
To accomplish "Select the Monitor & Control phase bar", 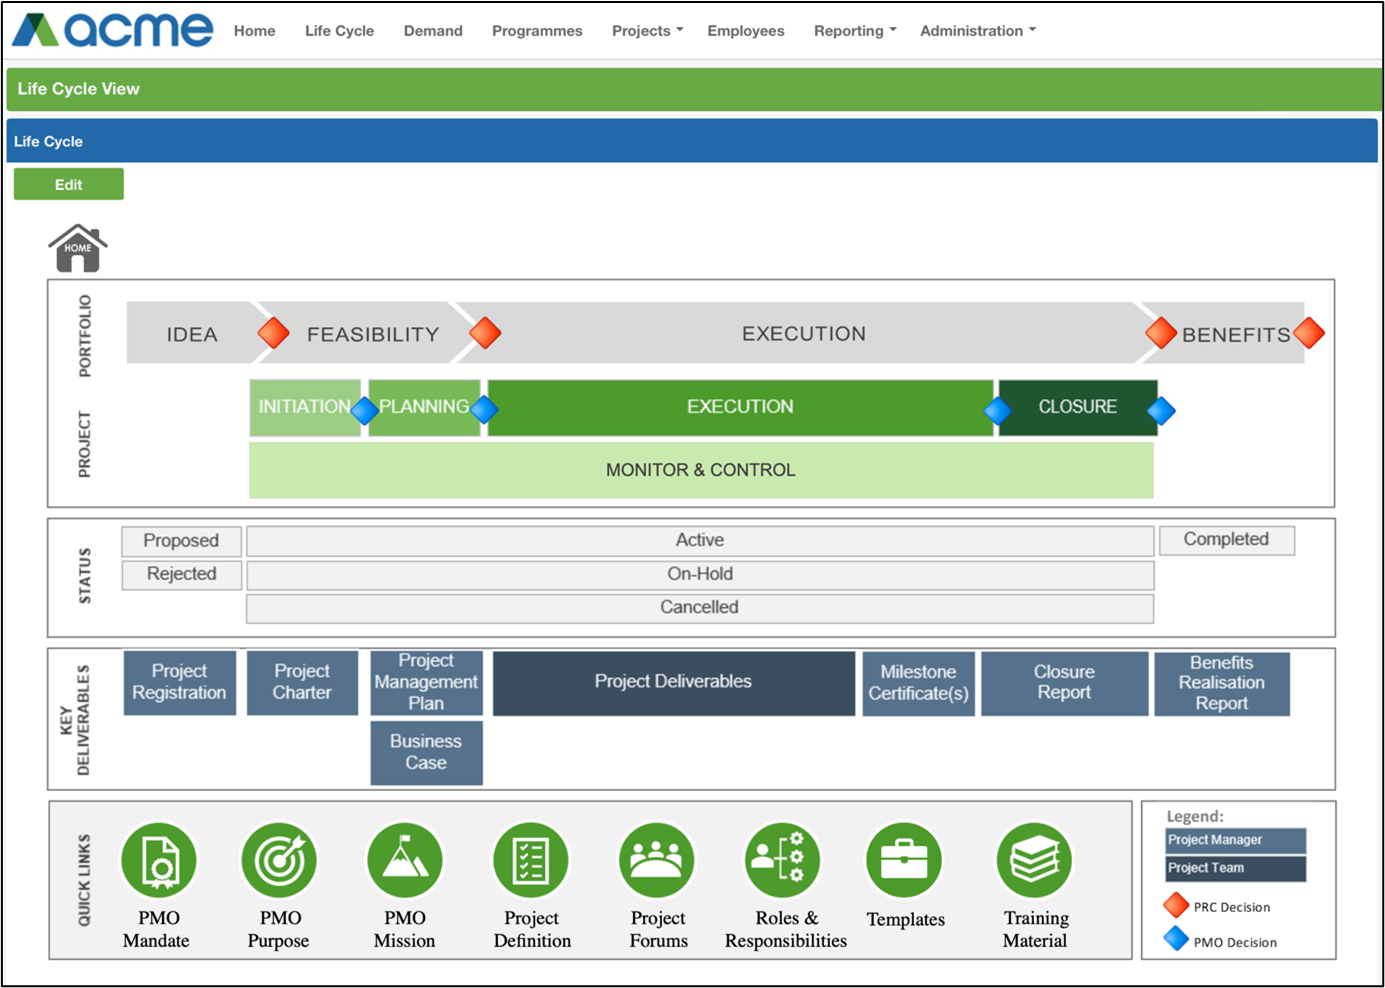I will [x=700, y=470].
